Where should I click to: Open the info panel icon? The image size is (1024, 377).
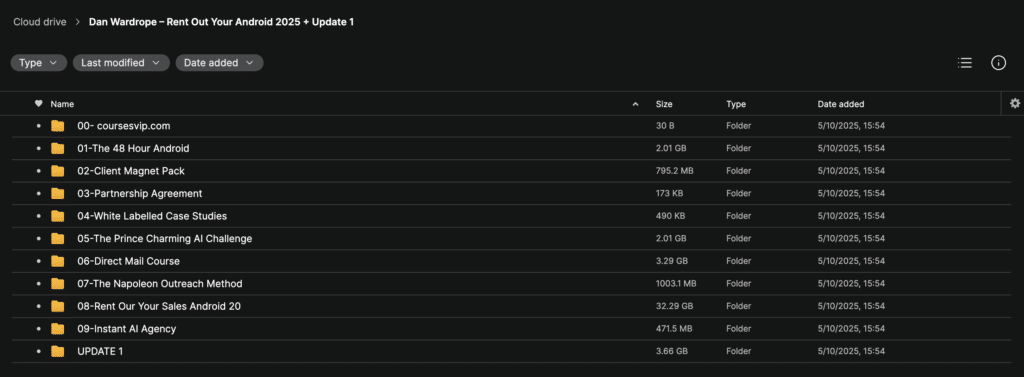(x=998, y=63)
